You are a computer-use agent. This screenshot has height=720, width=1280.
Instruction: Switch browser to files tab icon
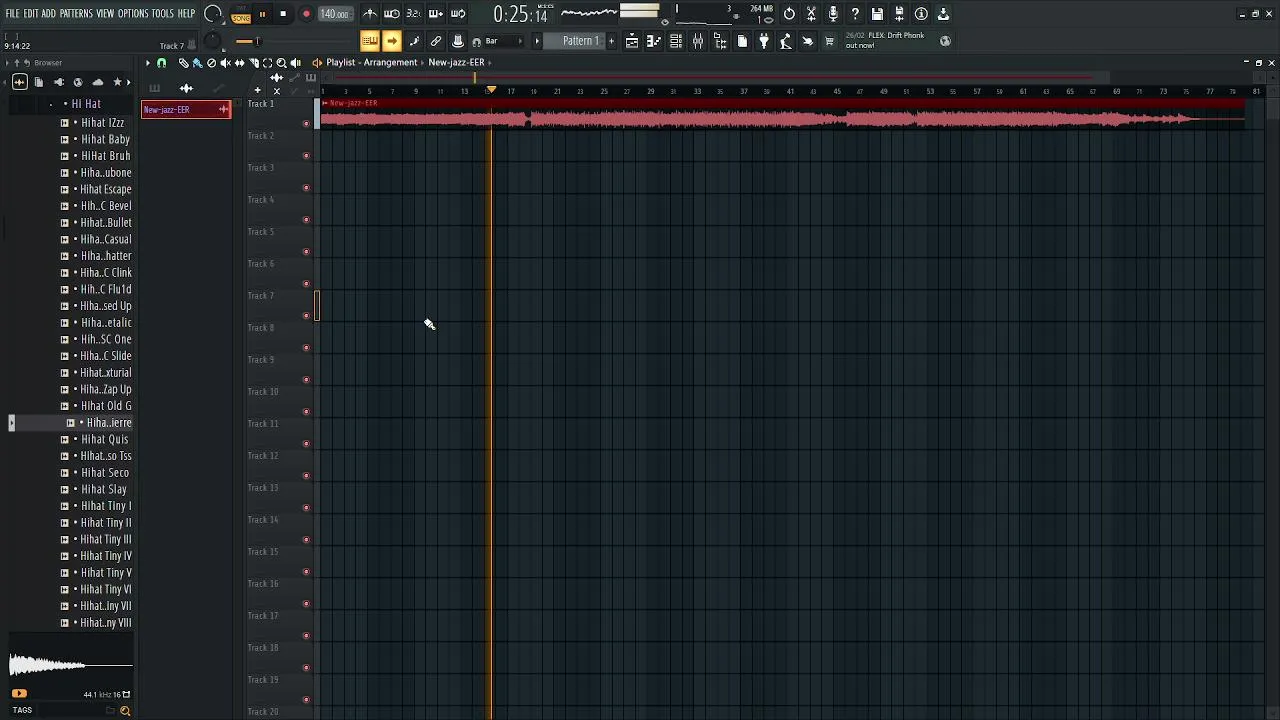[39, 82]
